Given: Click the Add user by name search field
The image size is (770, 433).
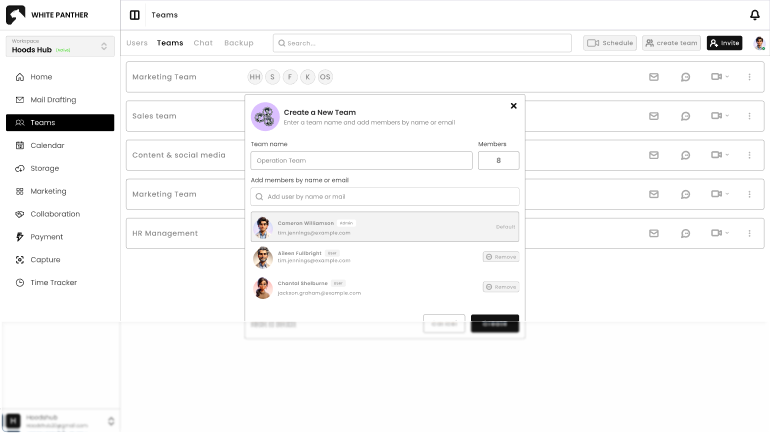Looking at the screenshot, I should [385, 197].
